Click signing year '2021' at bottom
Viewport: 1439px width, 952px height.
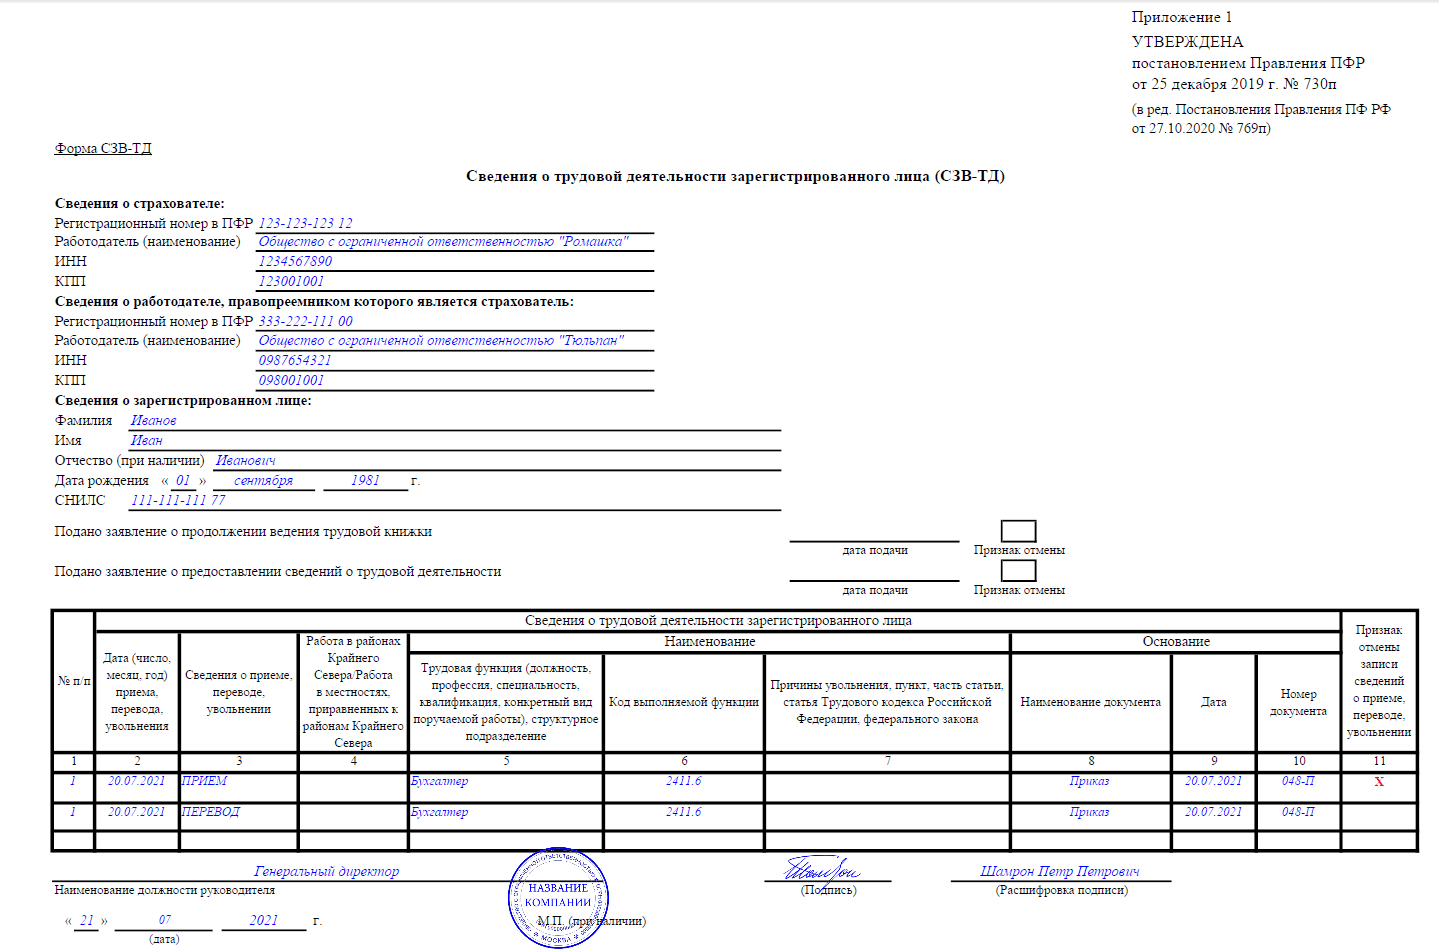pyautogui.click(x=264, y=920)
